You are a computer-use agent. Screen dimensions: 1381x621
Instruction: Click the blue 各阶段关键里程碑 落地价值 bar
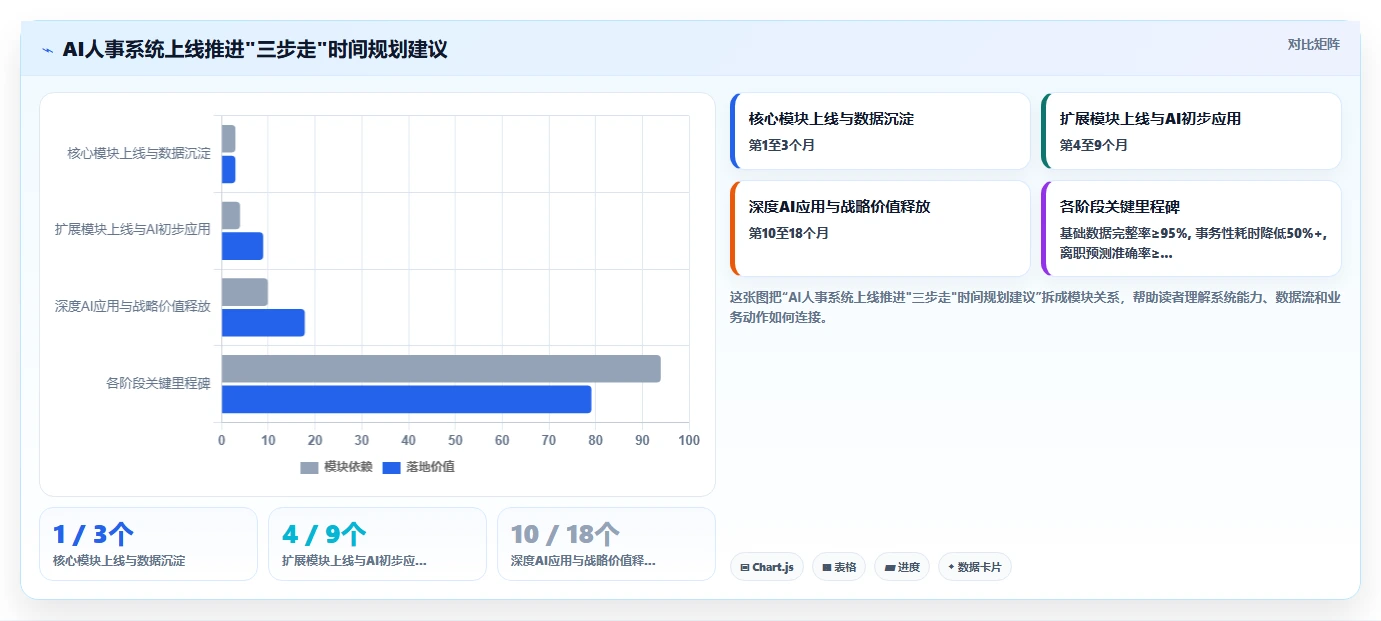click(x=406, y=399)
